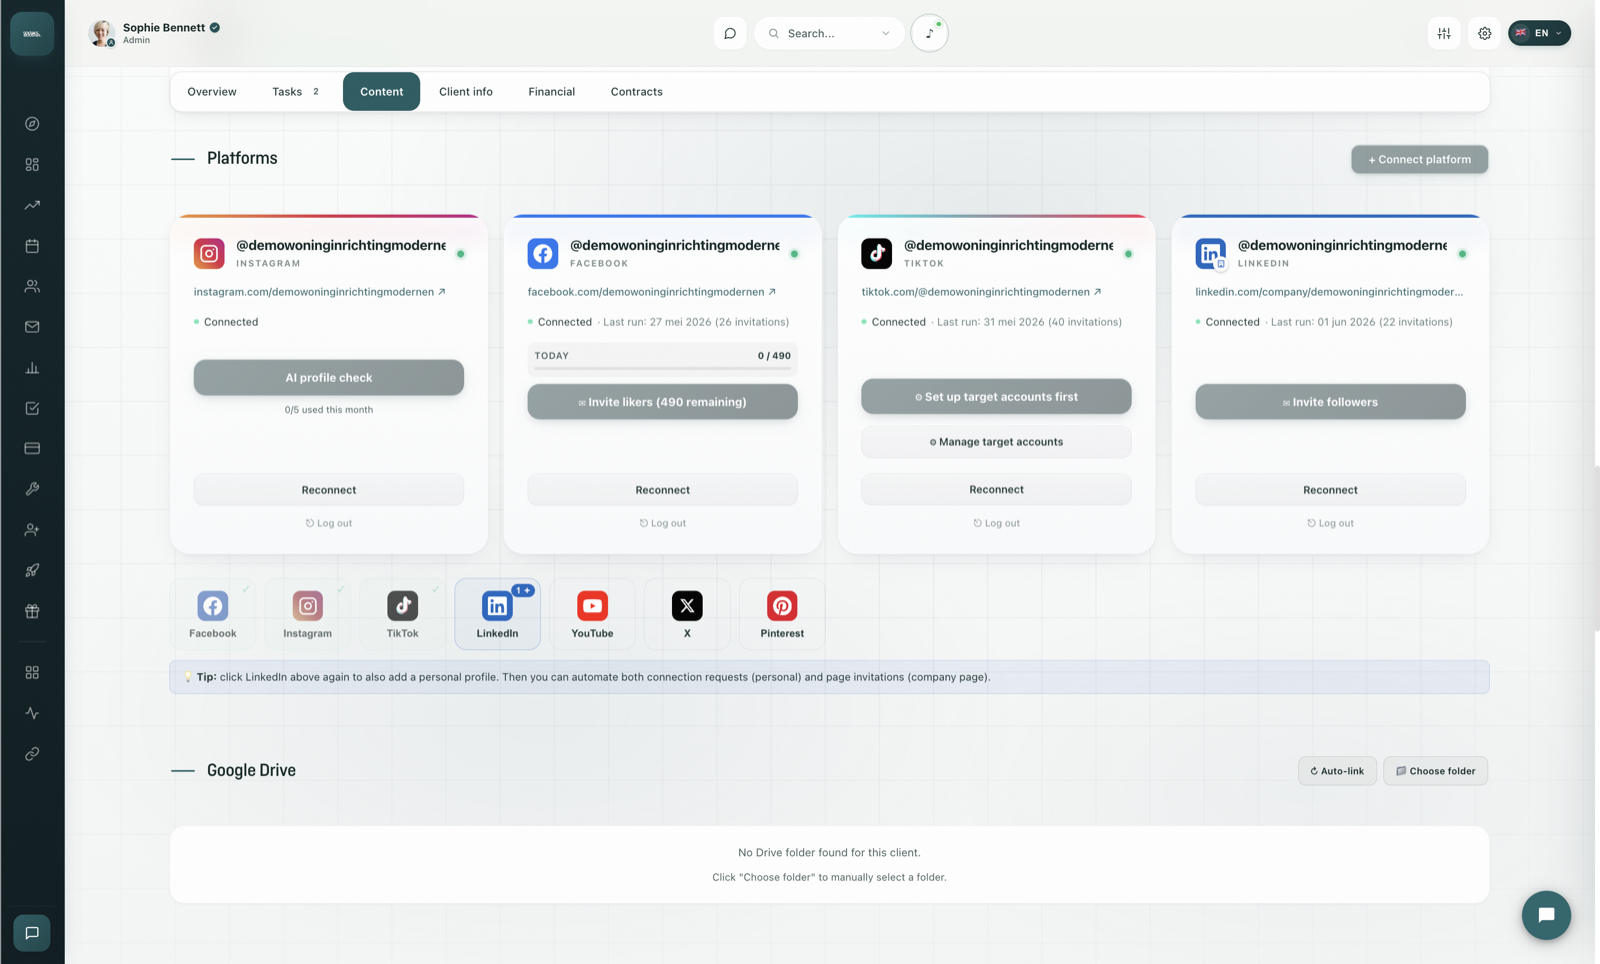The width and height of the screenshot is (1600, 964).
Task: Select the Pinterest platform tile
Action: pyautogui.click(x=782, y=614)
